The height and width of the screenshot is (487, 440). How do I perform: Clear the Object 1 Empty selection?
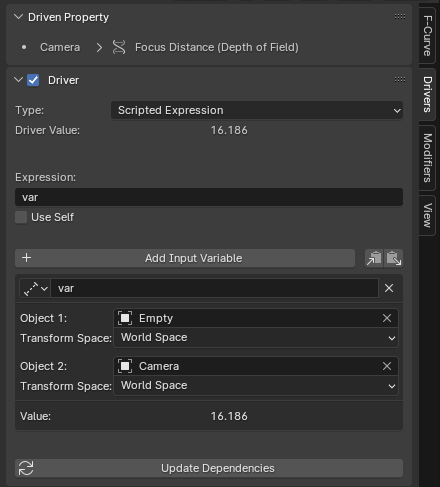387,318
